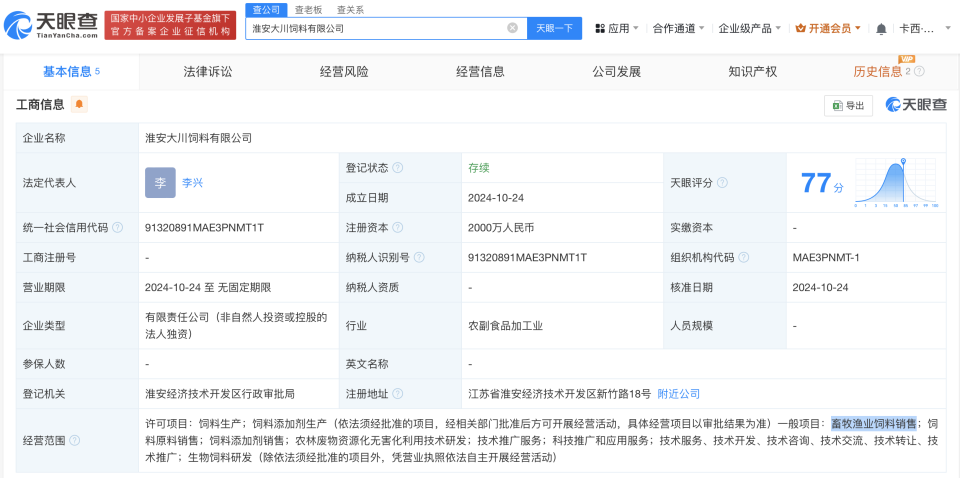
Task: Click the 工商信息 section heading
Action: click(x=40, y=105)
